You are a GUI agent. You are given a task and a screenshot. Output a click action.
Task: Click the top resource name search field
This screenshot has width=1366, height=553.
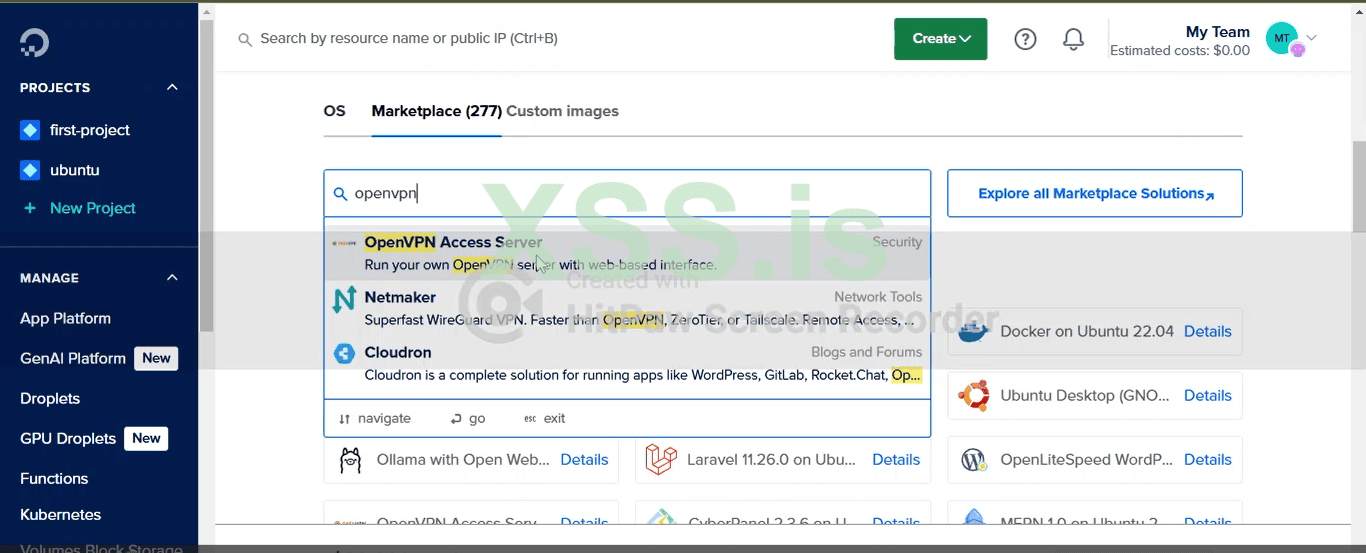[x=408, y=39]
